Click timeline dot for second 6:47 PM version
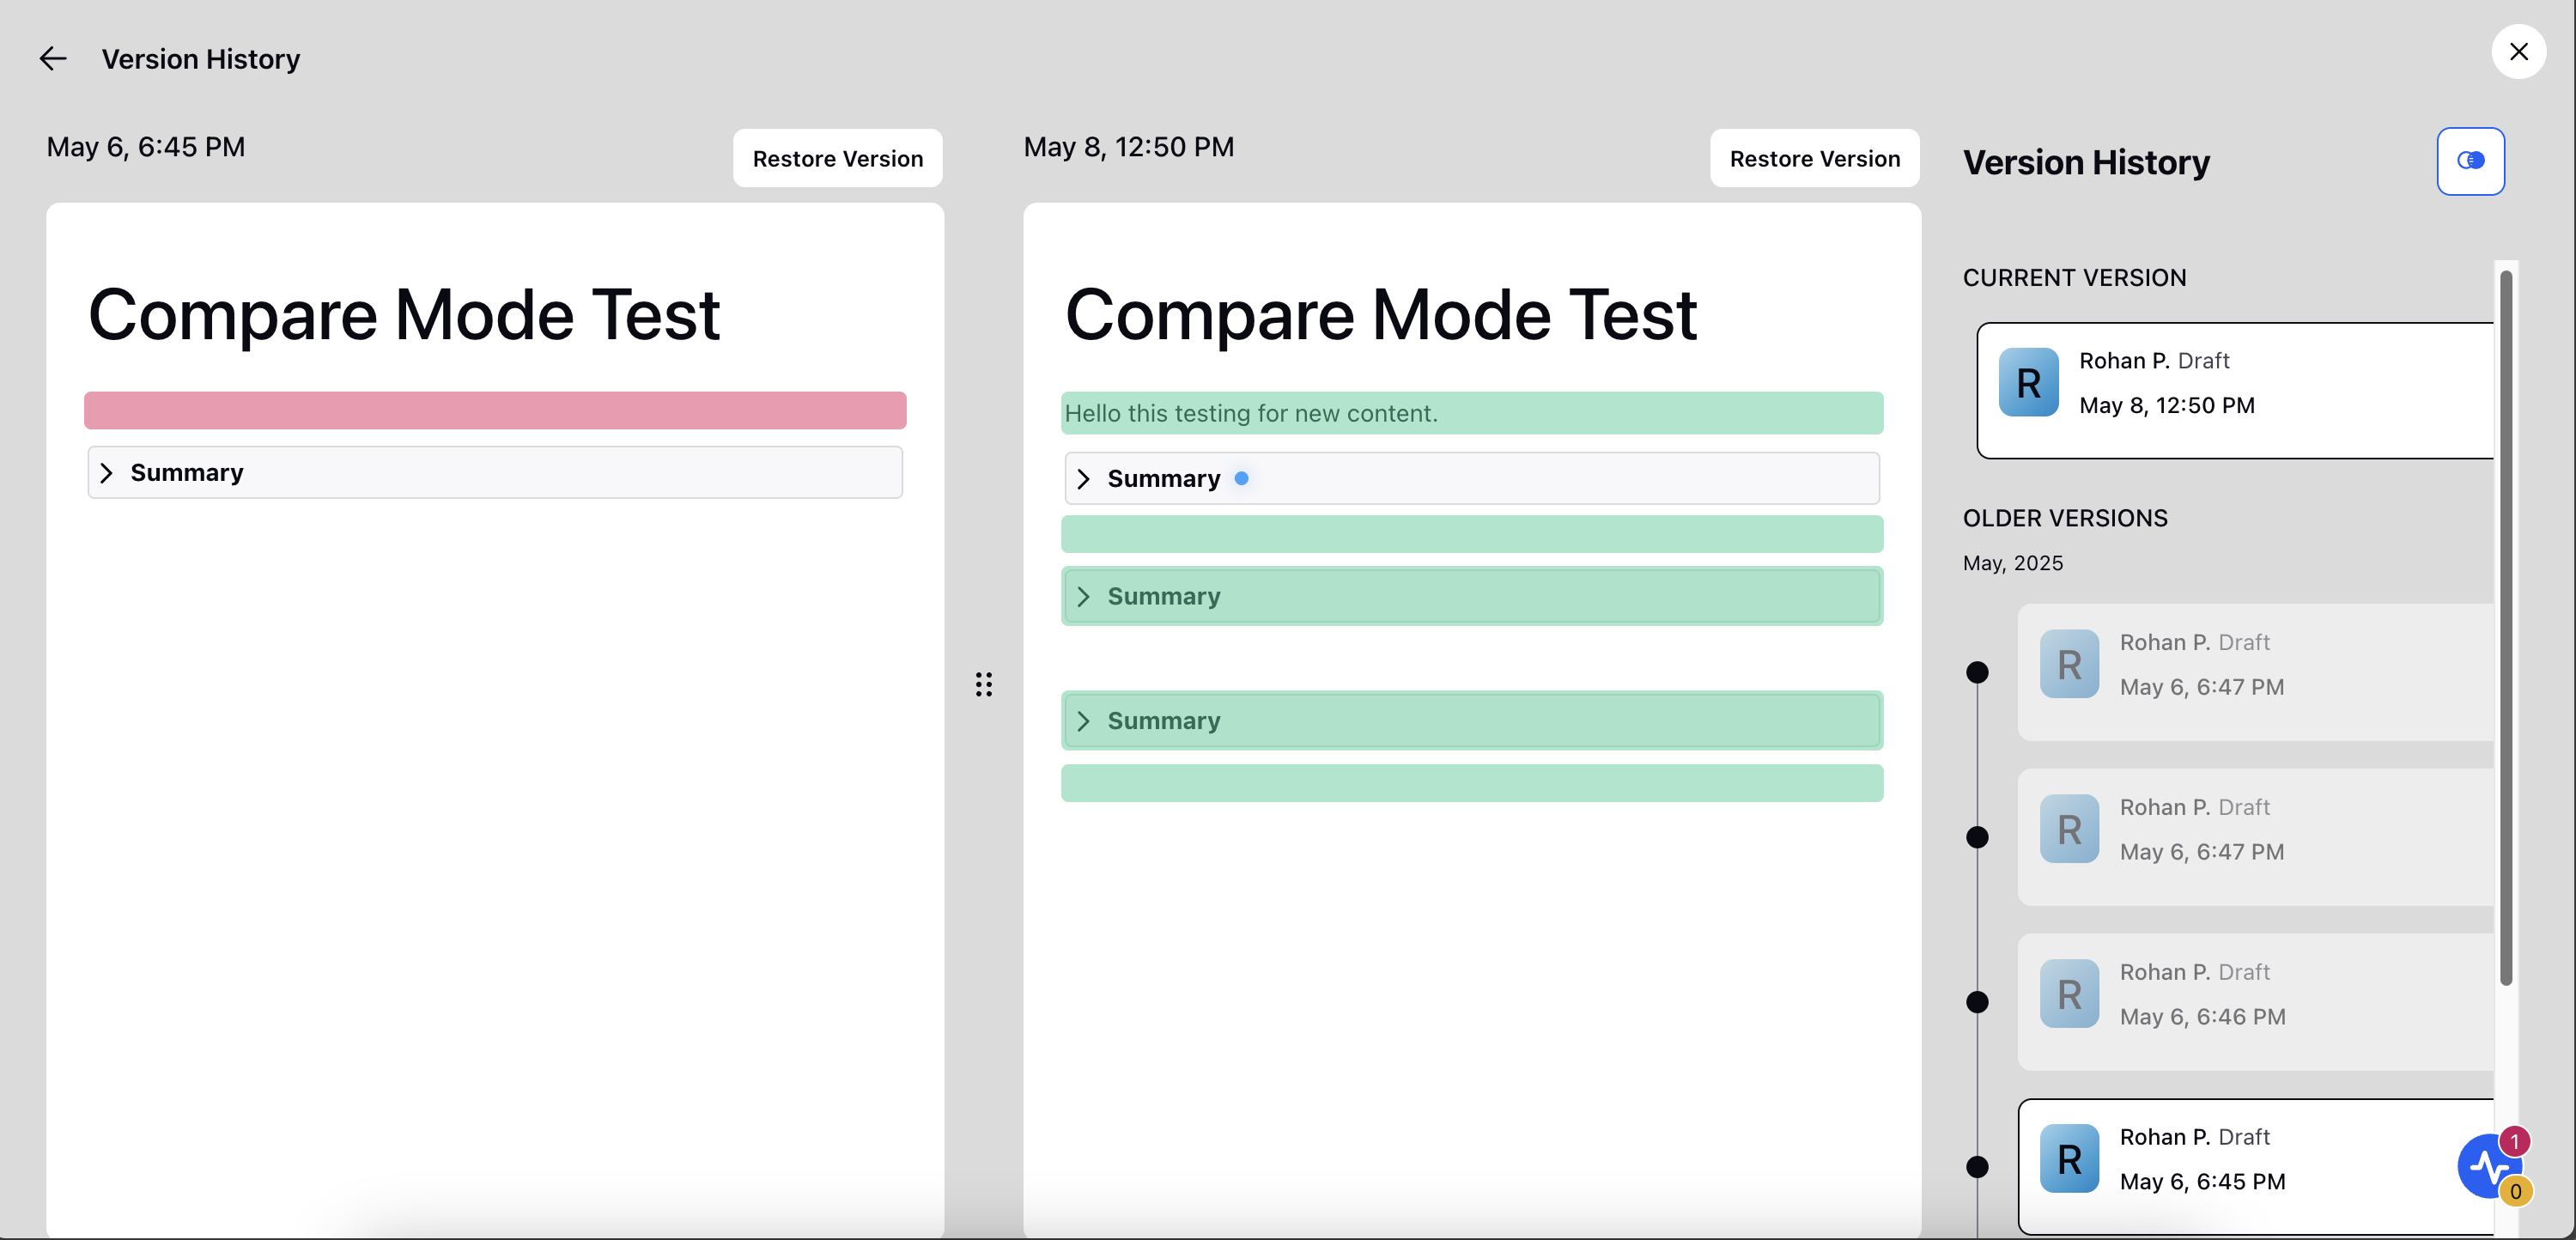The height and width of the screenshot is (1240, 2576). (x=1977, y=837)
